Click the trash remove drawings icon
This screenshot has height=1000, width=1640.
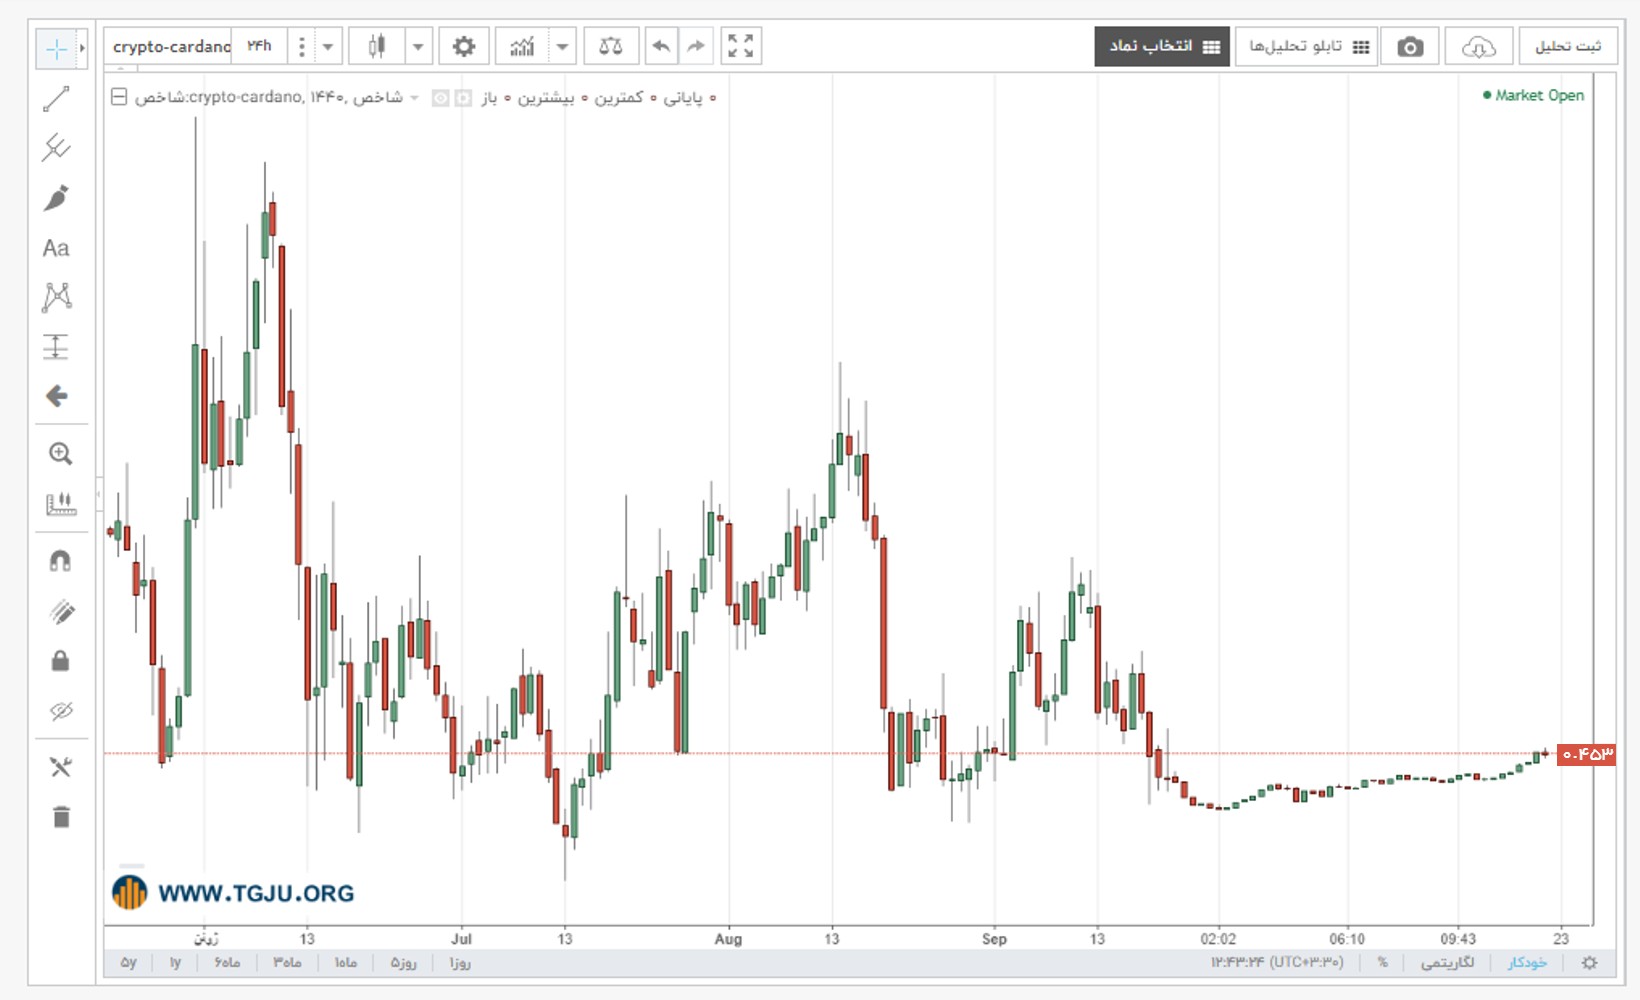tap(61, 817)
